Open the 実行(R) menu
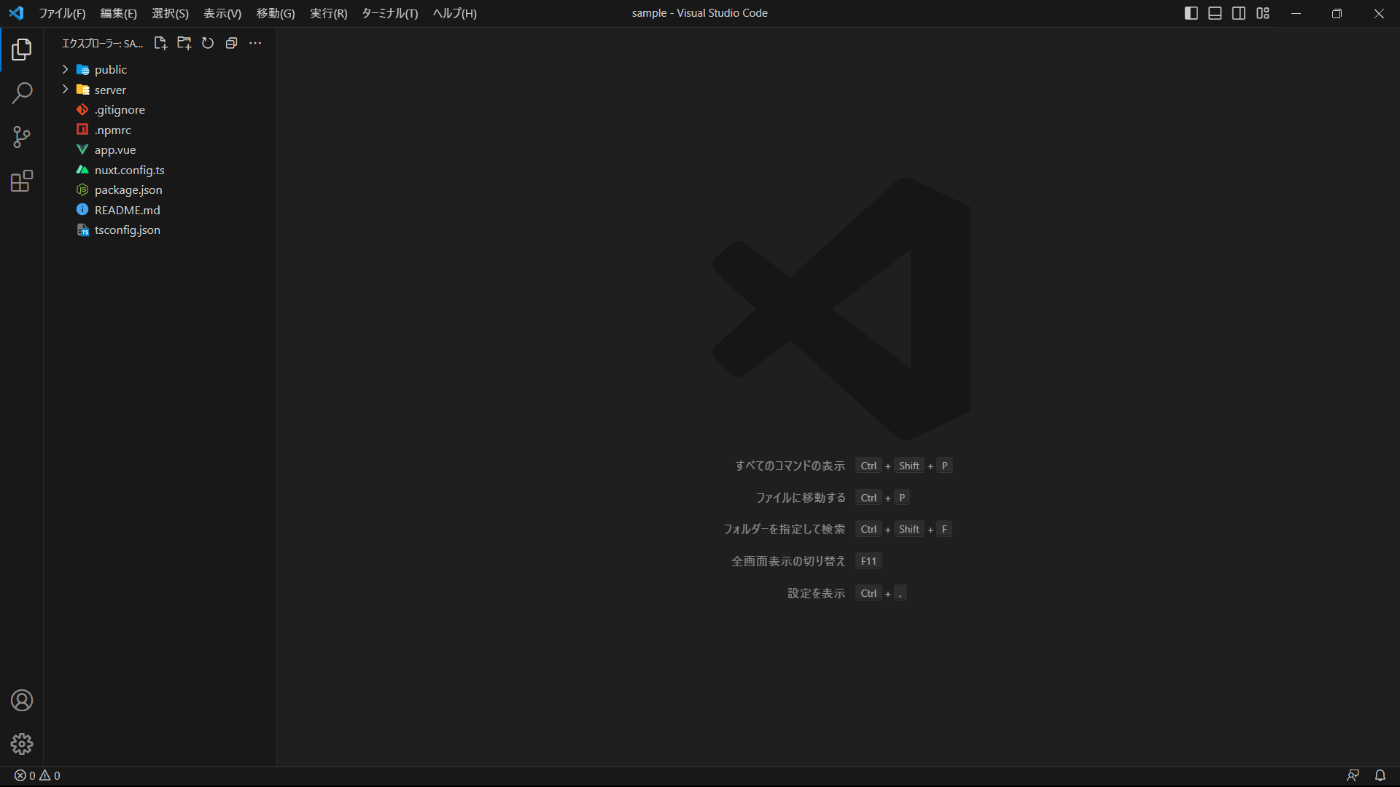The height and width of the screenshot is (787, 1400). click(328, 13)
